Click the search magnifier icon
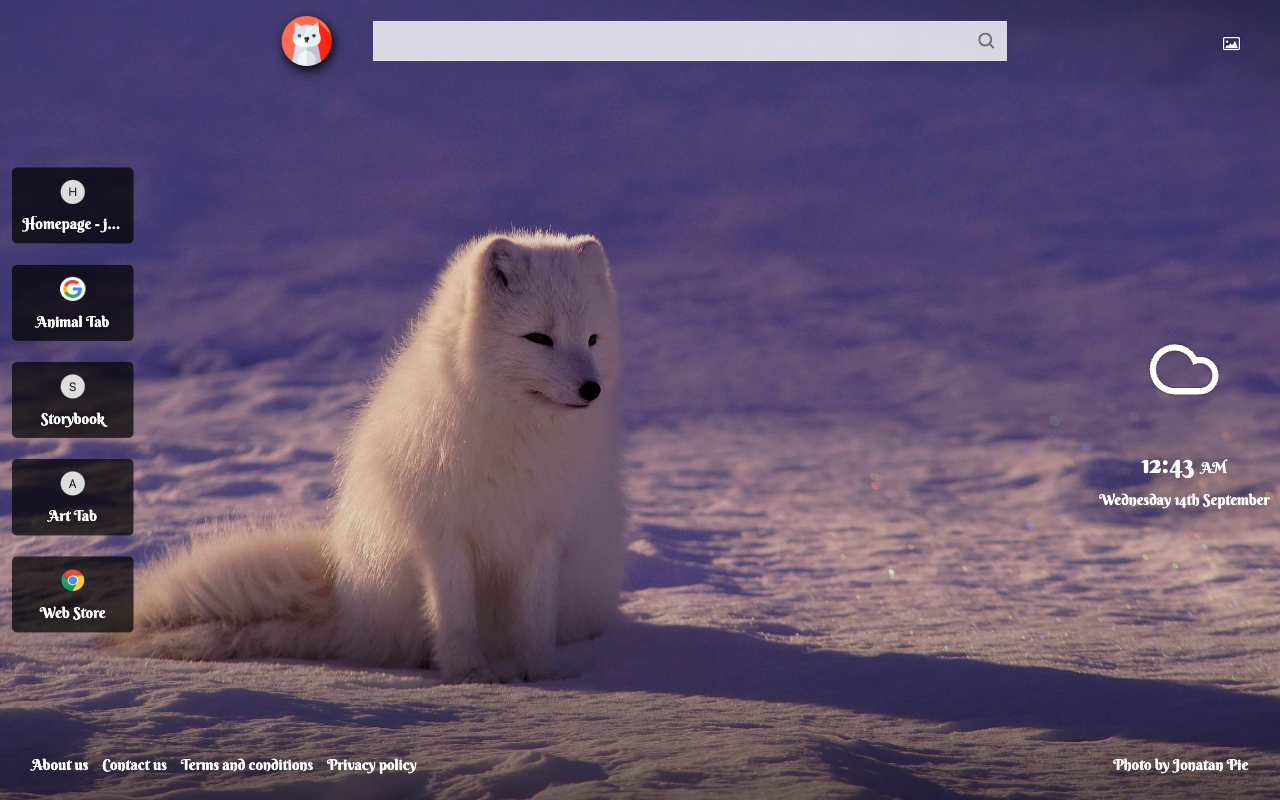Image resolution: width=1280 pixels, height=800 pixels. (x=985, y=41)
